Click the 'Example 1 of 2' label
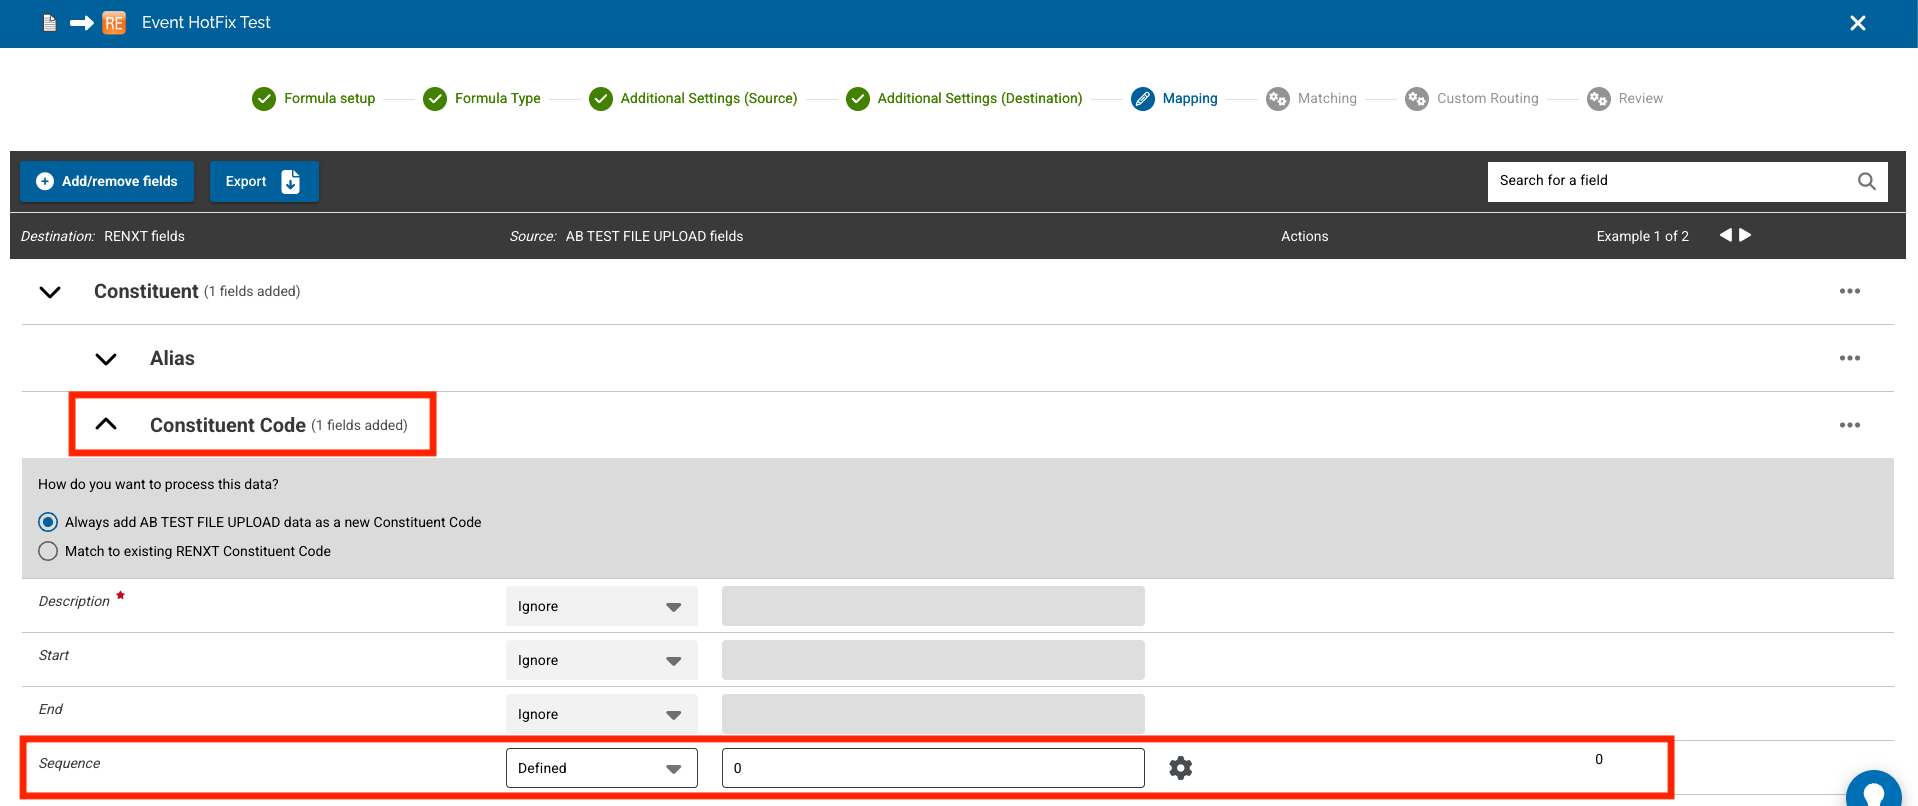 [1642, 236]
